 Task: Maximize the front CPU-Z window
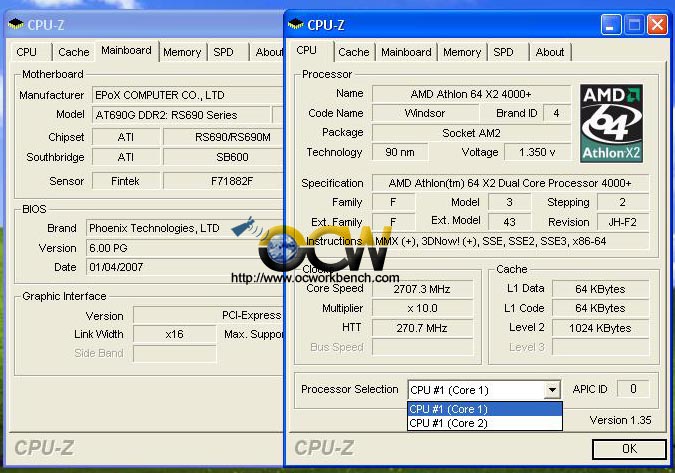point(634,25)
